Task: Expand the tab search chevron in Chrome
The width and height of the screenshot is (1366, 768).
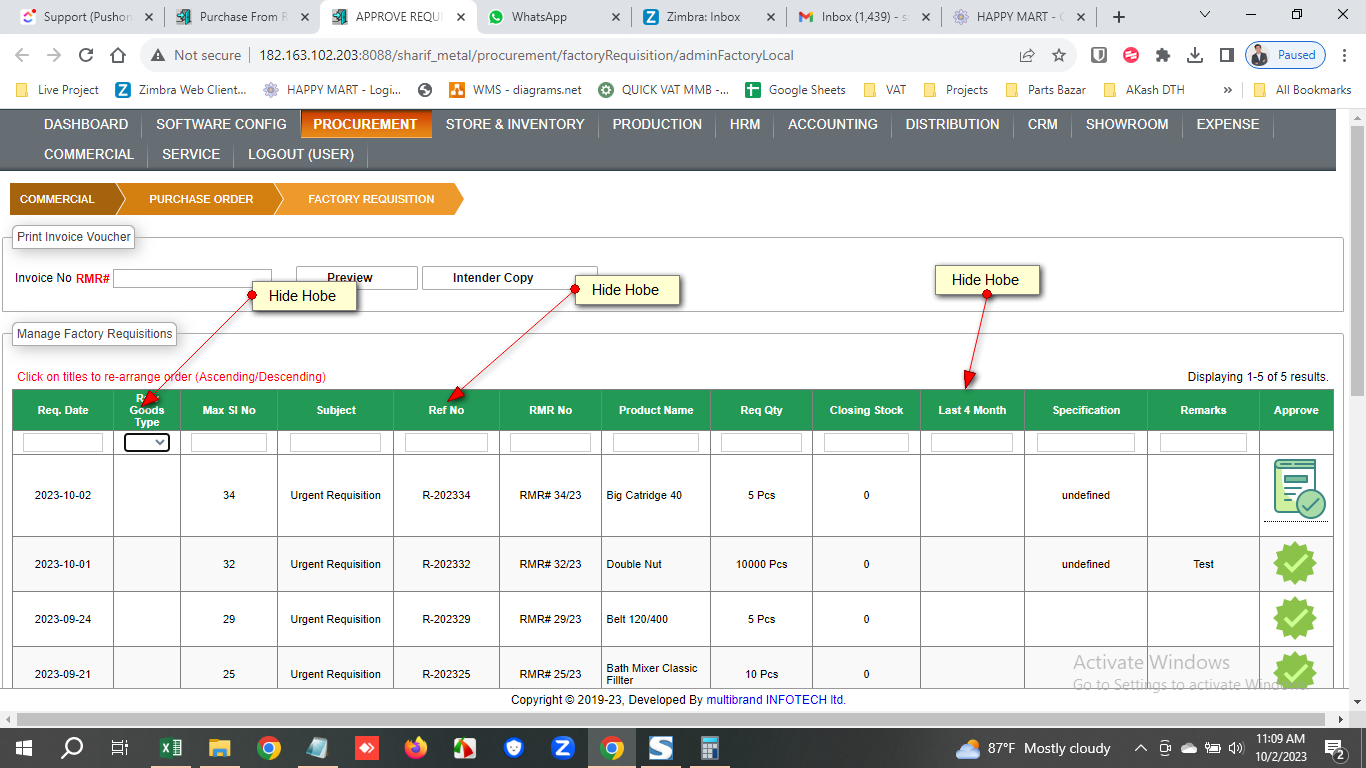Action: click(x=1204, y=16)
